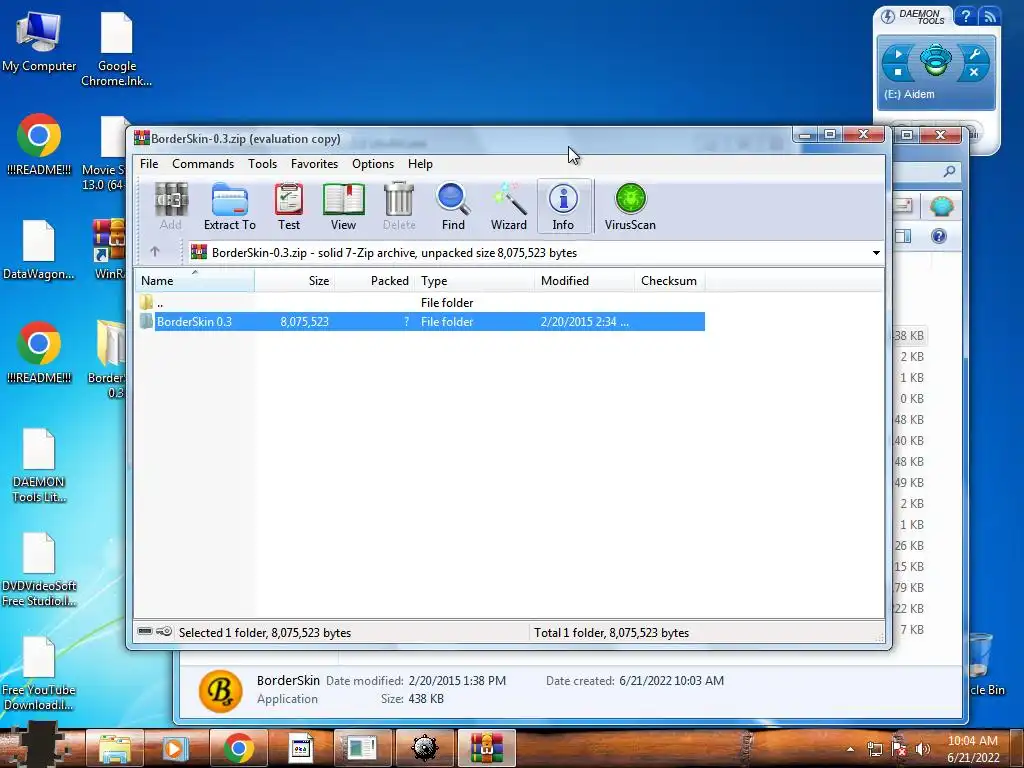The height and width of the screenshot is (768, 1024).
Task: Click the disk drive status bar icon
Action: [145, 632]
